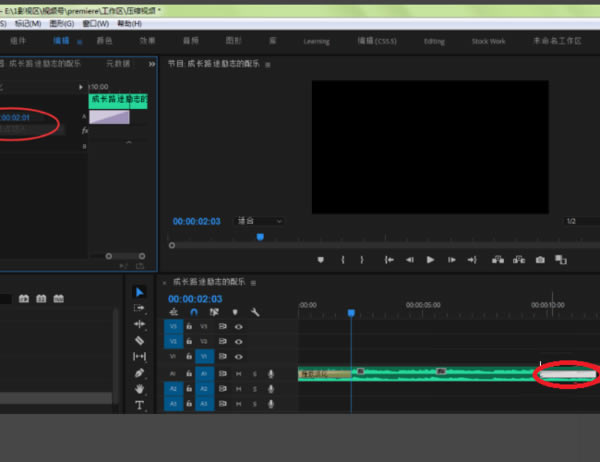Screen dimensions: 600x462
Task: Toggle the timeline snap magnet icon
Action: click(x=195, y=313)
